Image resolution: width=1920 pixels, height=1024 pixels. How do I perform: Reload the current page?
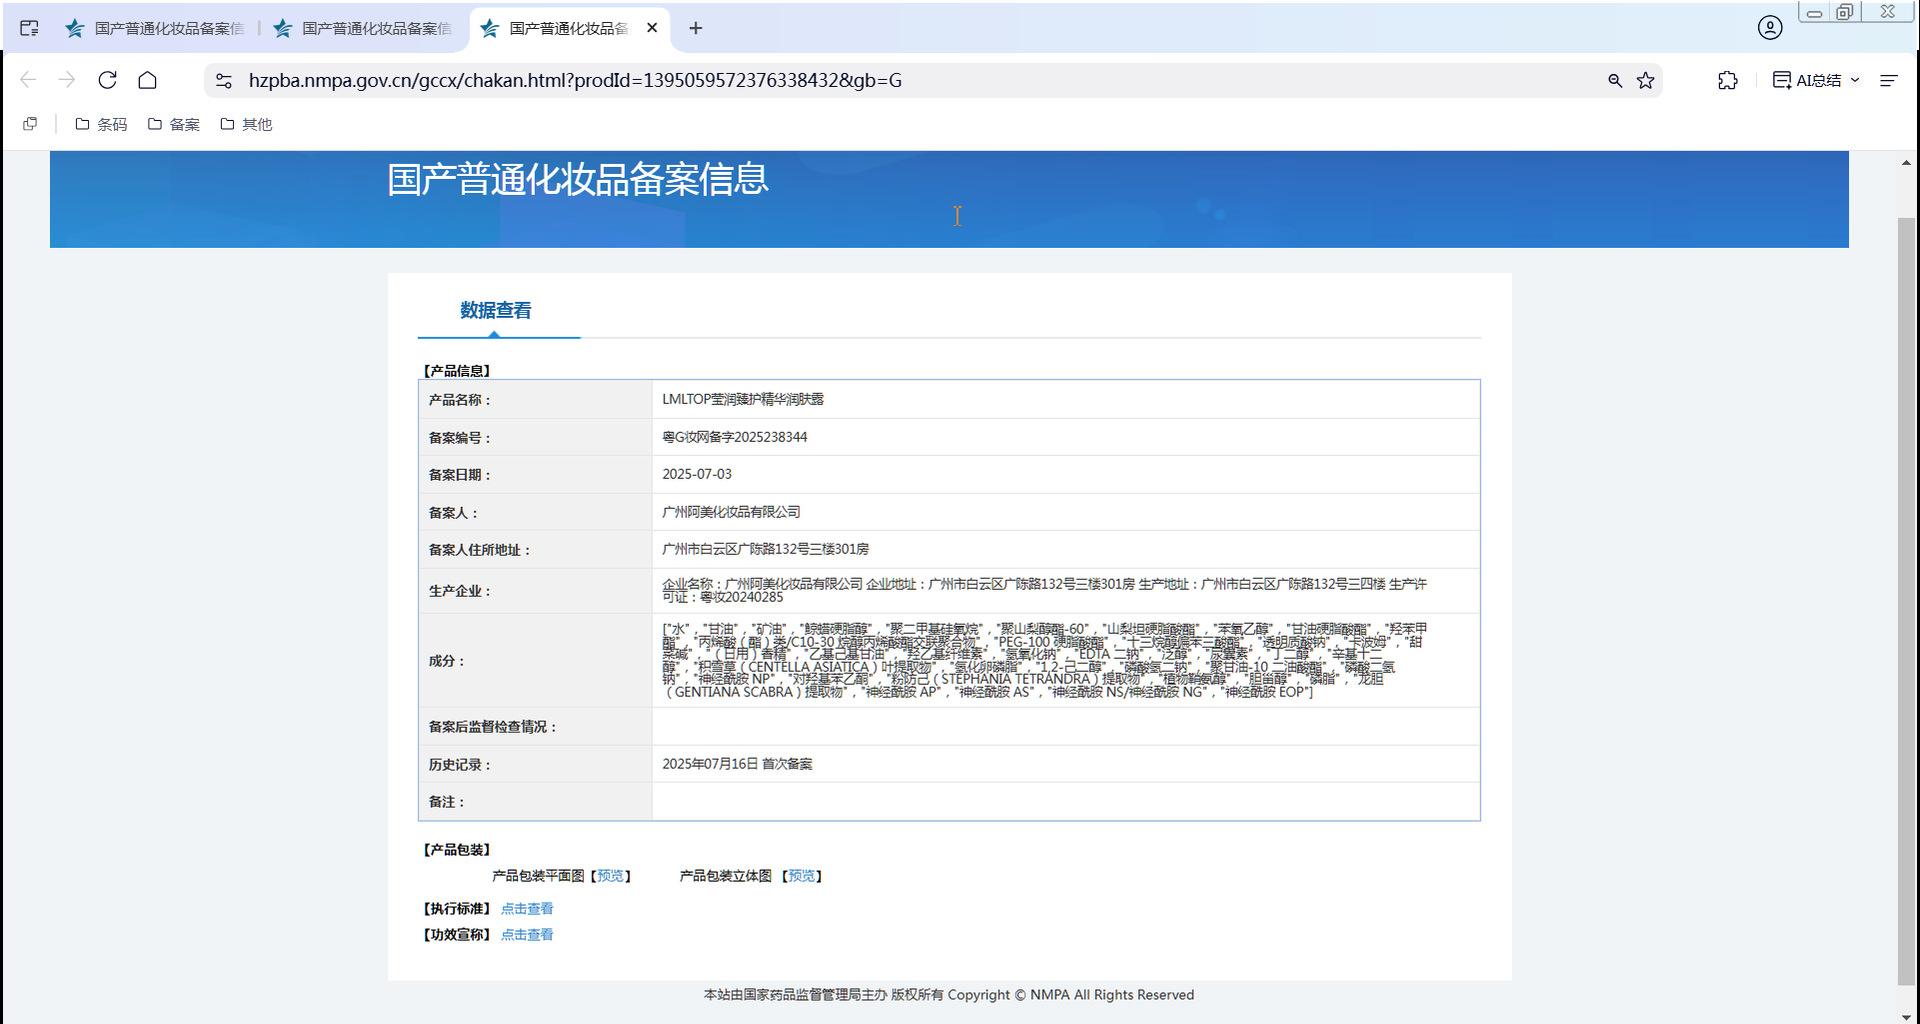108,80
